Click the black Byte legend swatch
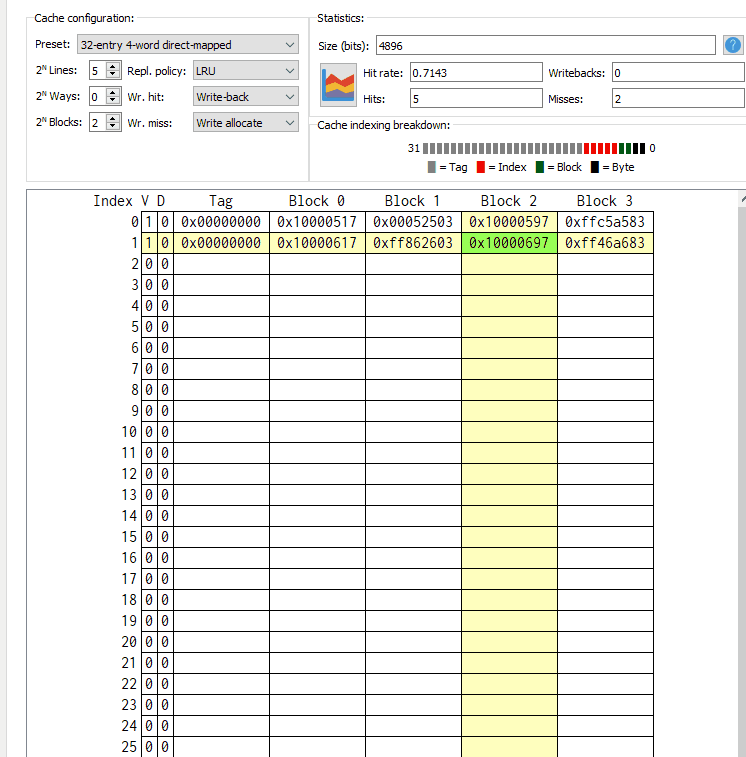 pyautogui.click(x=595, y=167)
